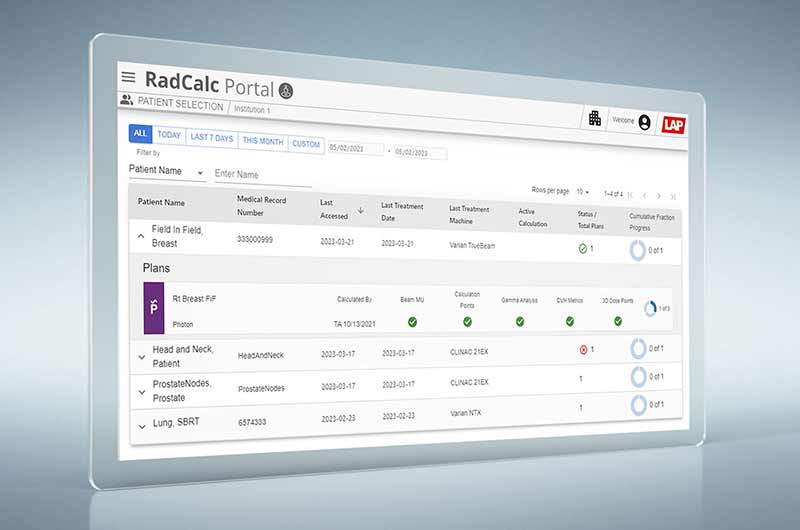Click the Patient Name column header
The image size is (800, 530).
click(x=161, y=202)
